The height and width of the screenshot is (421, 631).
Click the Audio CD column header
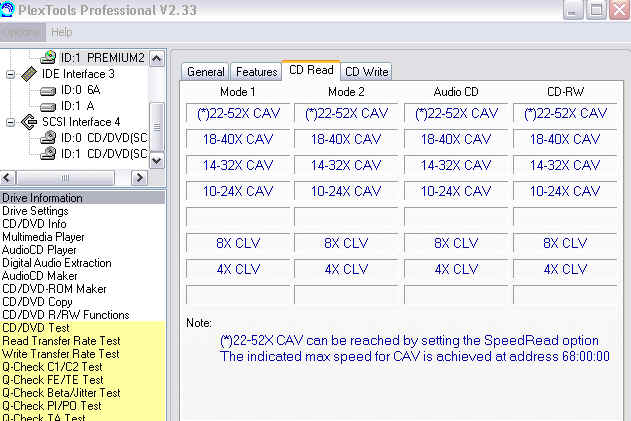[x=456, y=92]
